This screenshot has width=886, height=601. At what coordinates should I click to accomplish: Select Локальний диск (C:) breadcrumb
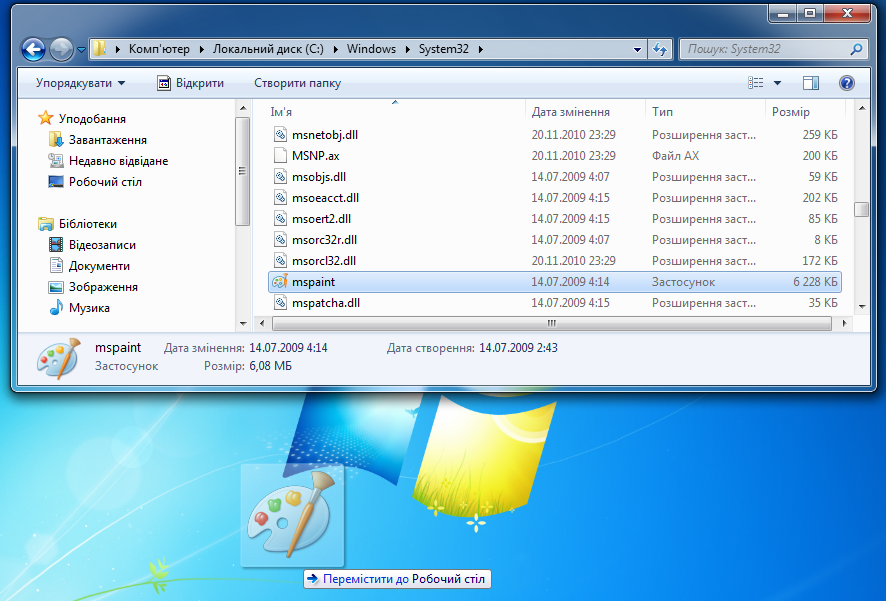268,49
